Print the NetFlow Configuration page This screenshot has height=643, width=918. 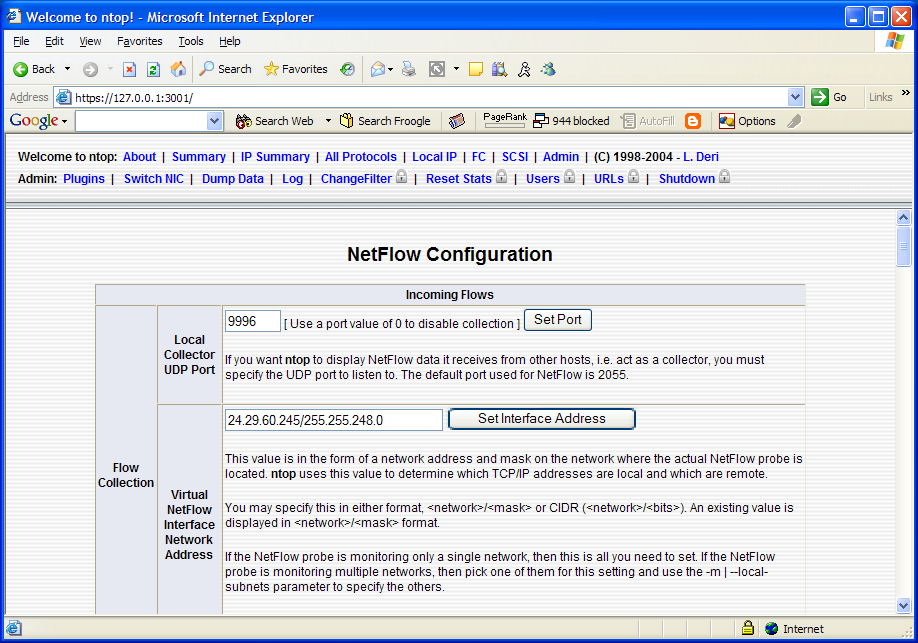click(407, 69)
